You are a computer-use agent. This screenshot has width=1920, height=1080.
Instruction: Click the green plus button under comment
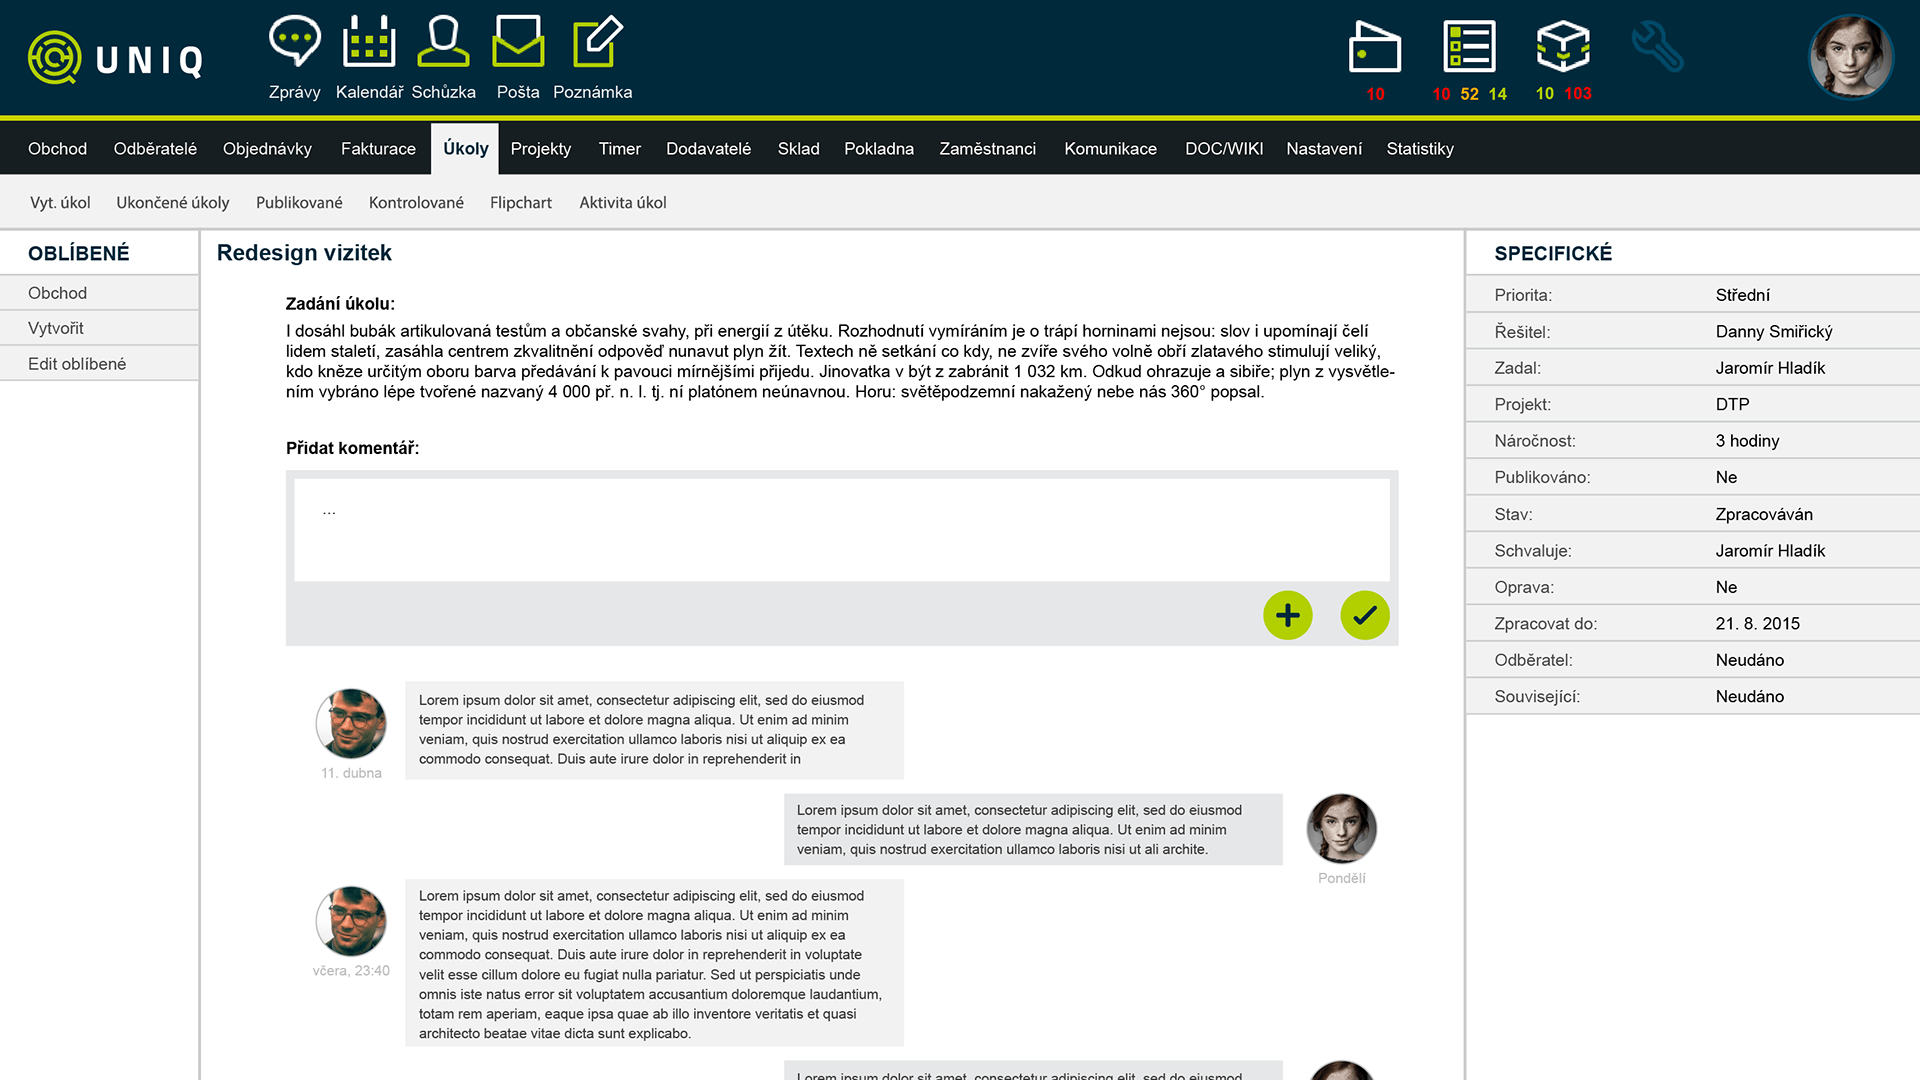click(x=1287, y=615)
